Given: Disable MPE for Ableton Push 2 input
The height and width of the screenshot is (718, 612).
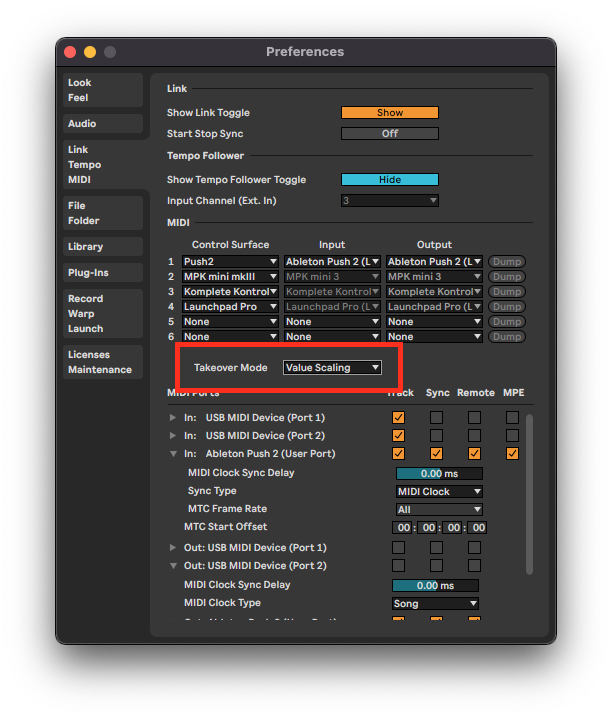Looking at the screenshot, I should 512,454.
